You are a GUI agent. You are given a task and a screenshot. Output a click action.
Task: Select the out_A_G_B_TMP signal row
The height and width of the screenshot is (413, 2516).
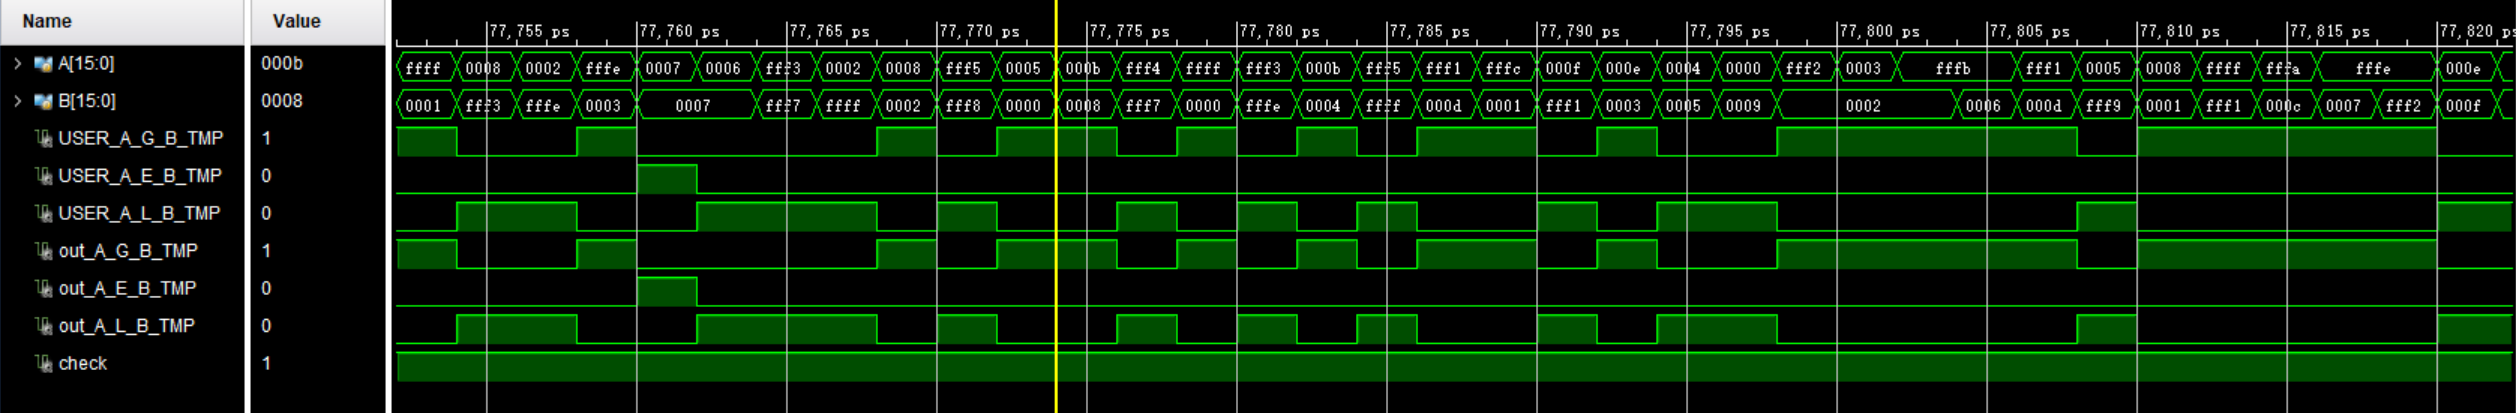[x=122, y=251]
